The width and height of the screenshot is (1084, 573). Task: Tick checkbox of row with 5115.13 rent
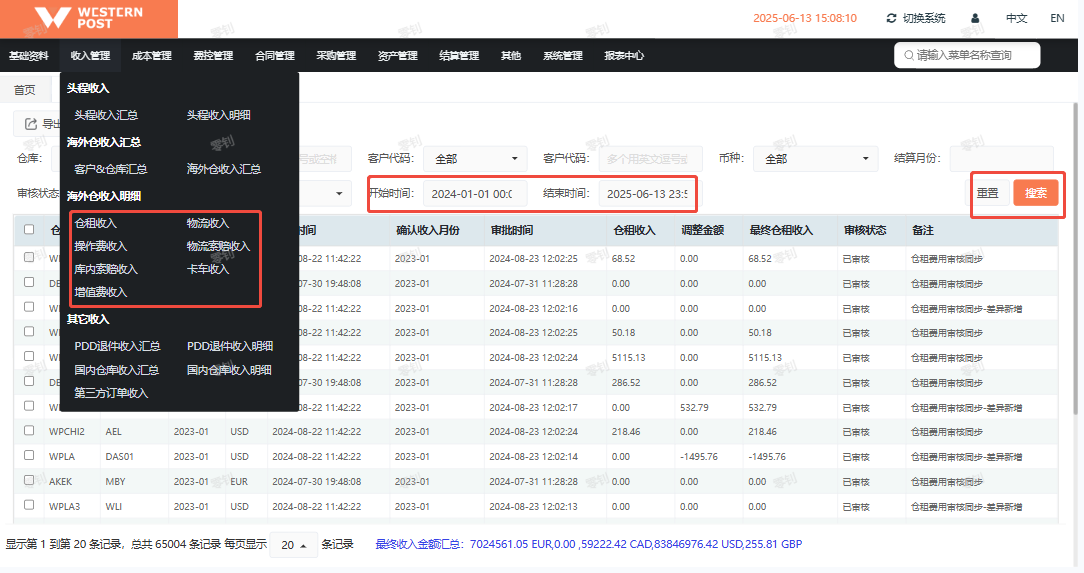29,357
